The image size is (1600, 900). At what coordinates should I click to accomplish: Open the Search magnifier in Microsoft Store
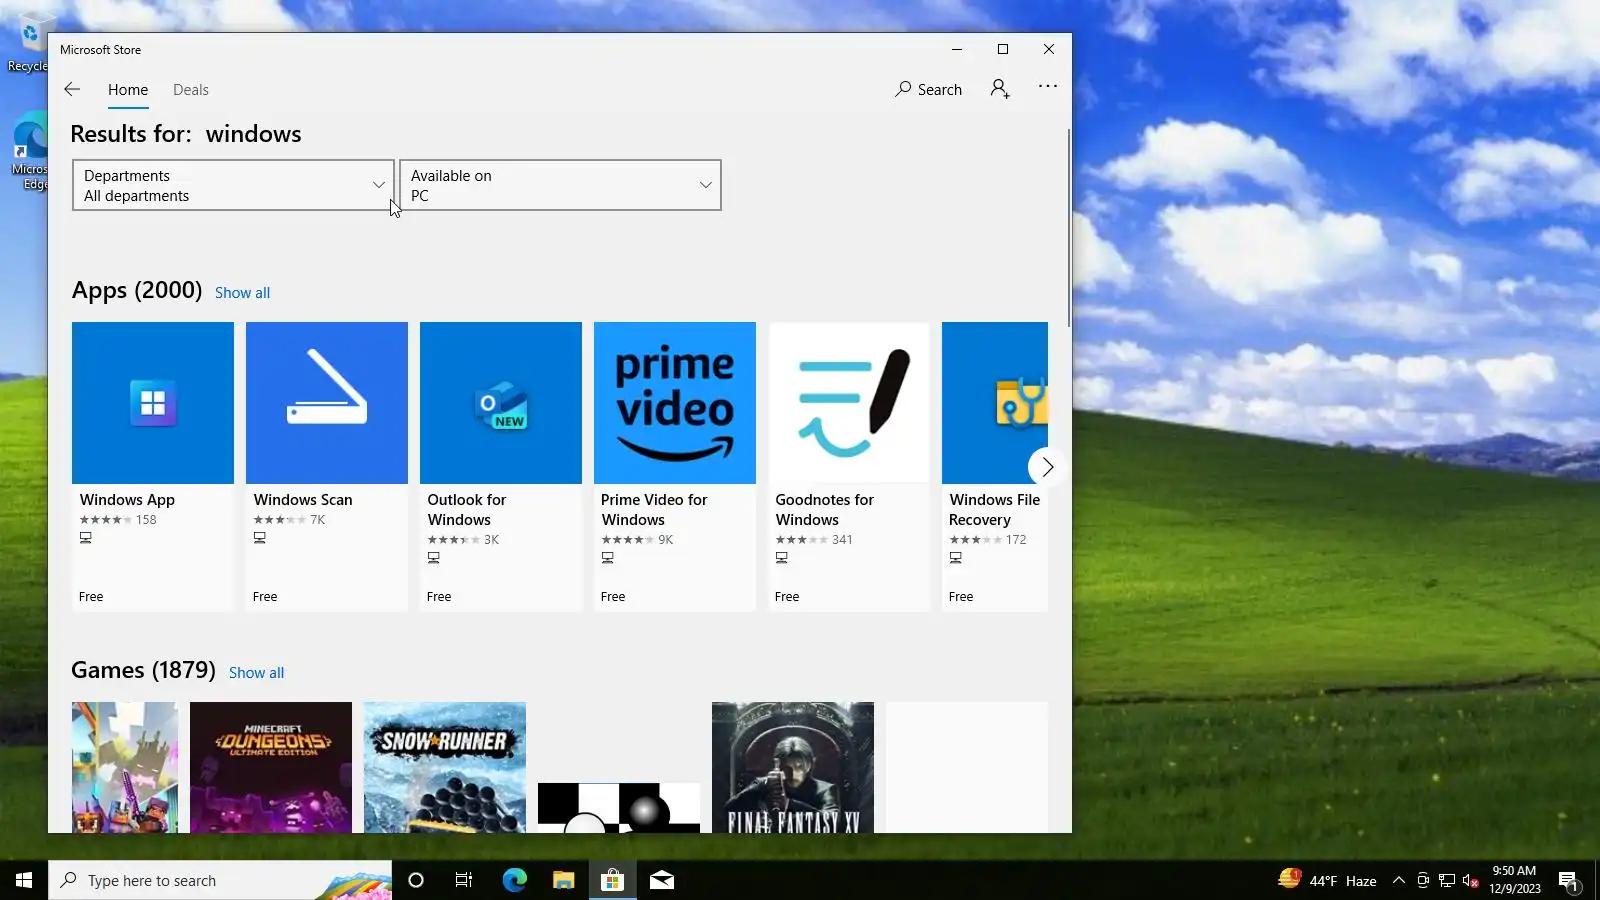click(928, 89)
